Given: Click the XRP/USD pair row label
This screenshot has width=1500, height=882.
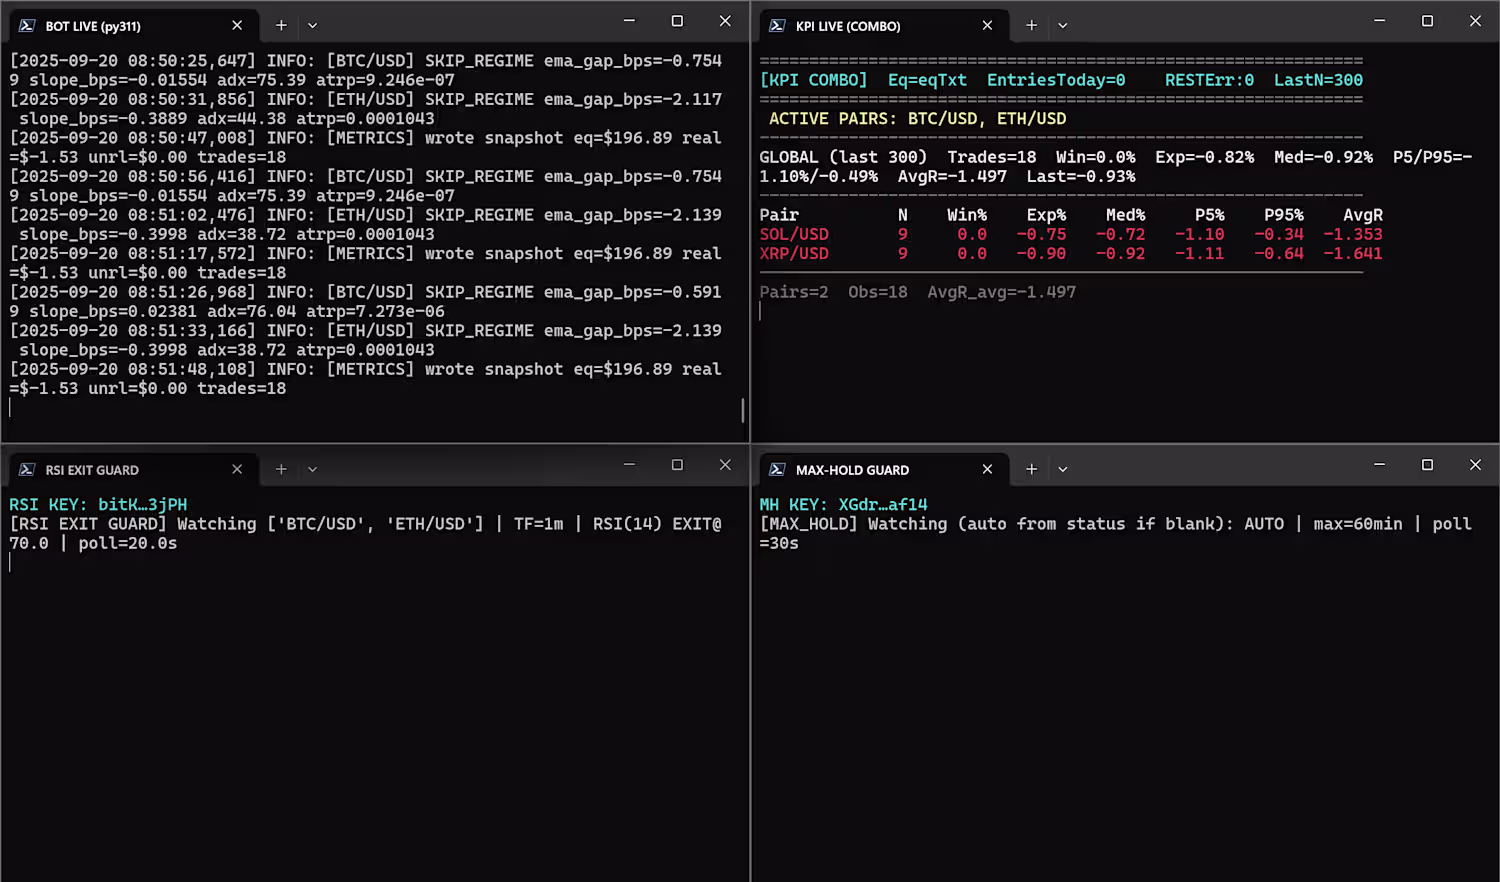Looking at the screenshot, I should click(794, 254).
